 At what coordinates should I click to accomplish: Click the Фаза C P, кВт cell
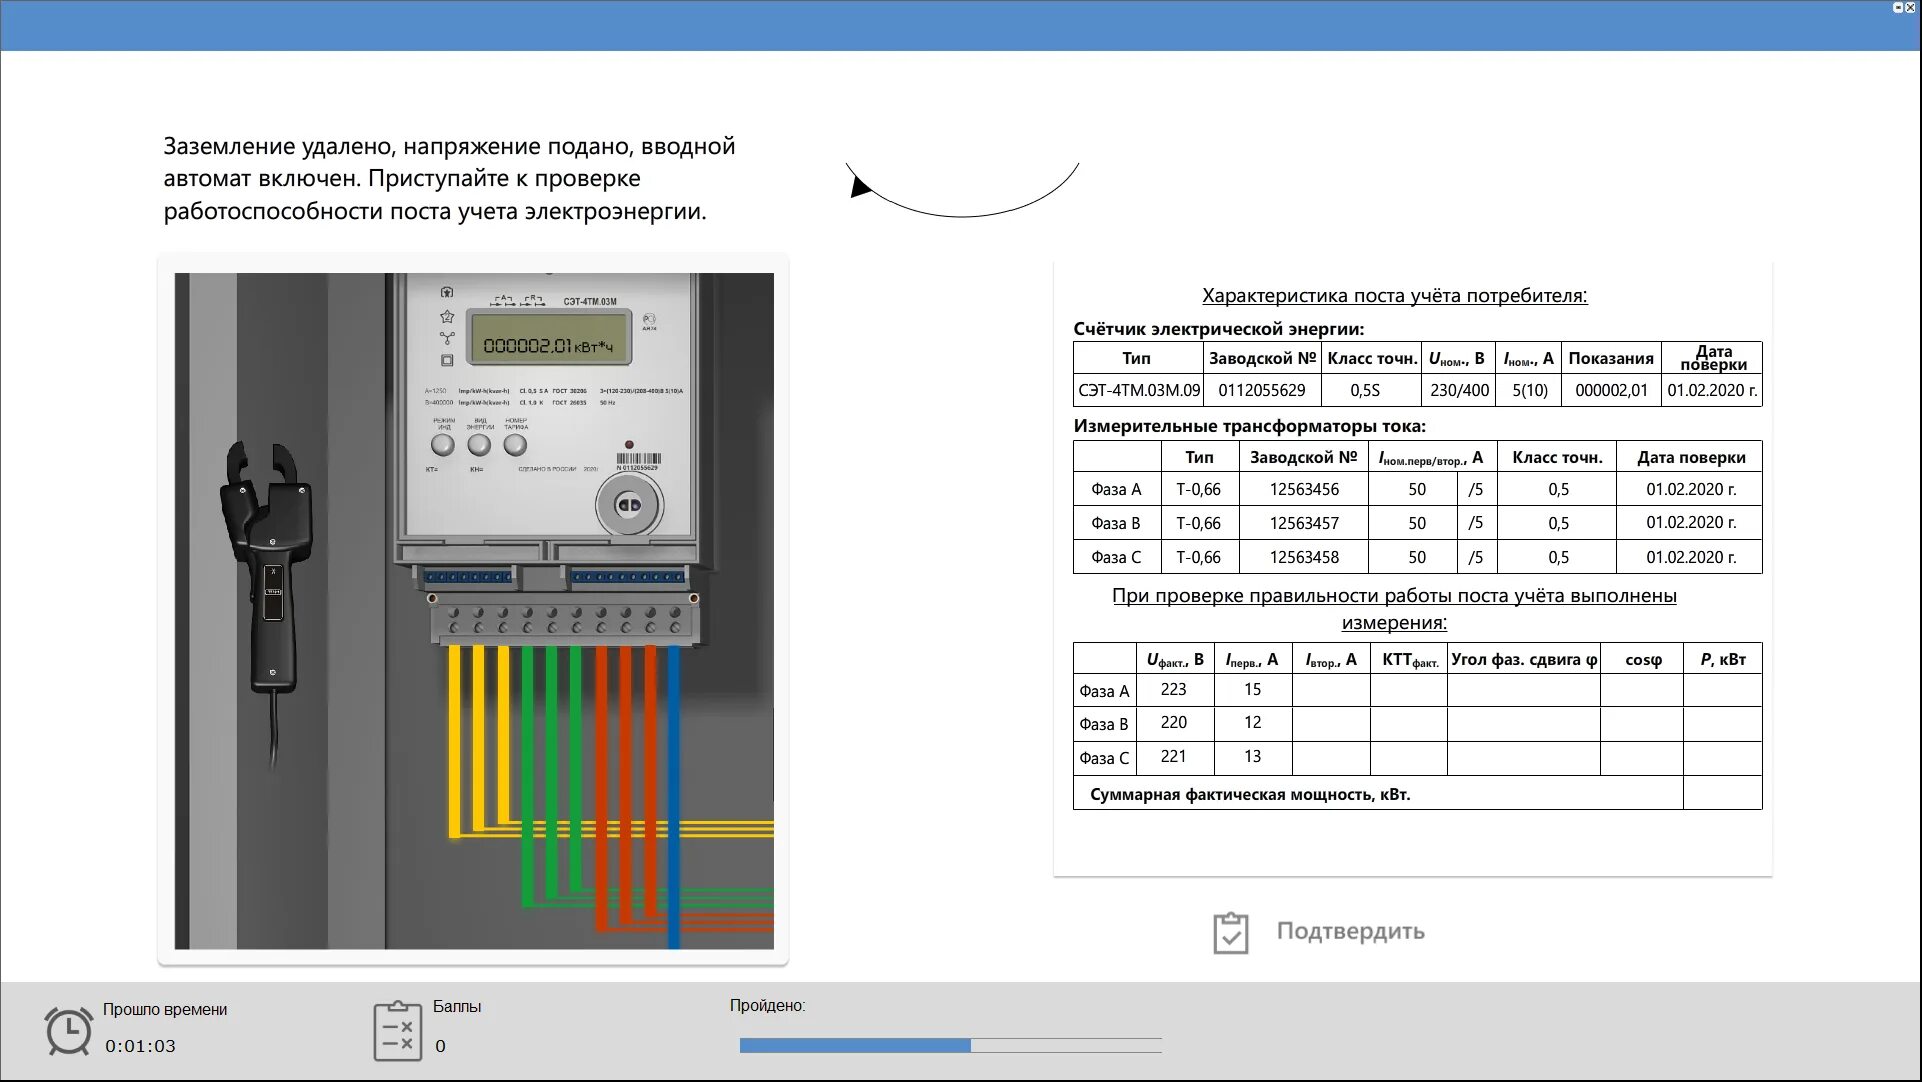coord(1722,758)
